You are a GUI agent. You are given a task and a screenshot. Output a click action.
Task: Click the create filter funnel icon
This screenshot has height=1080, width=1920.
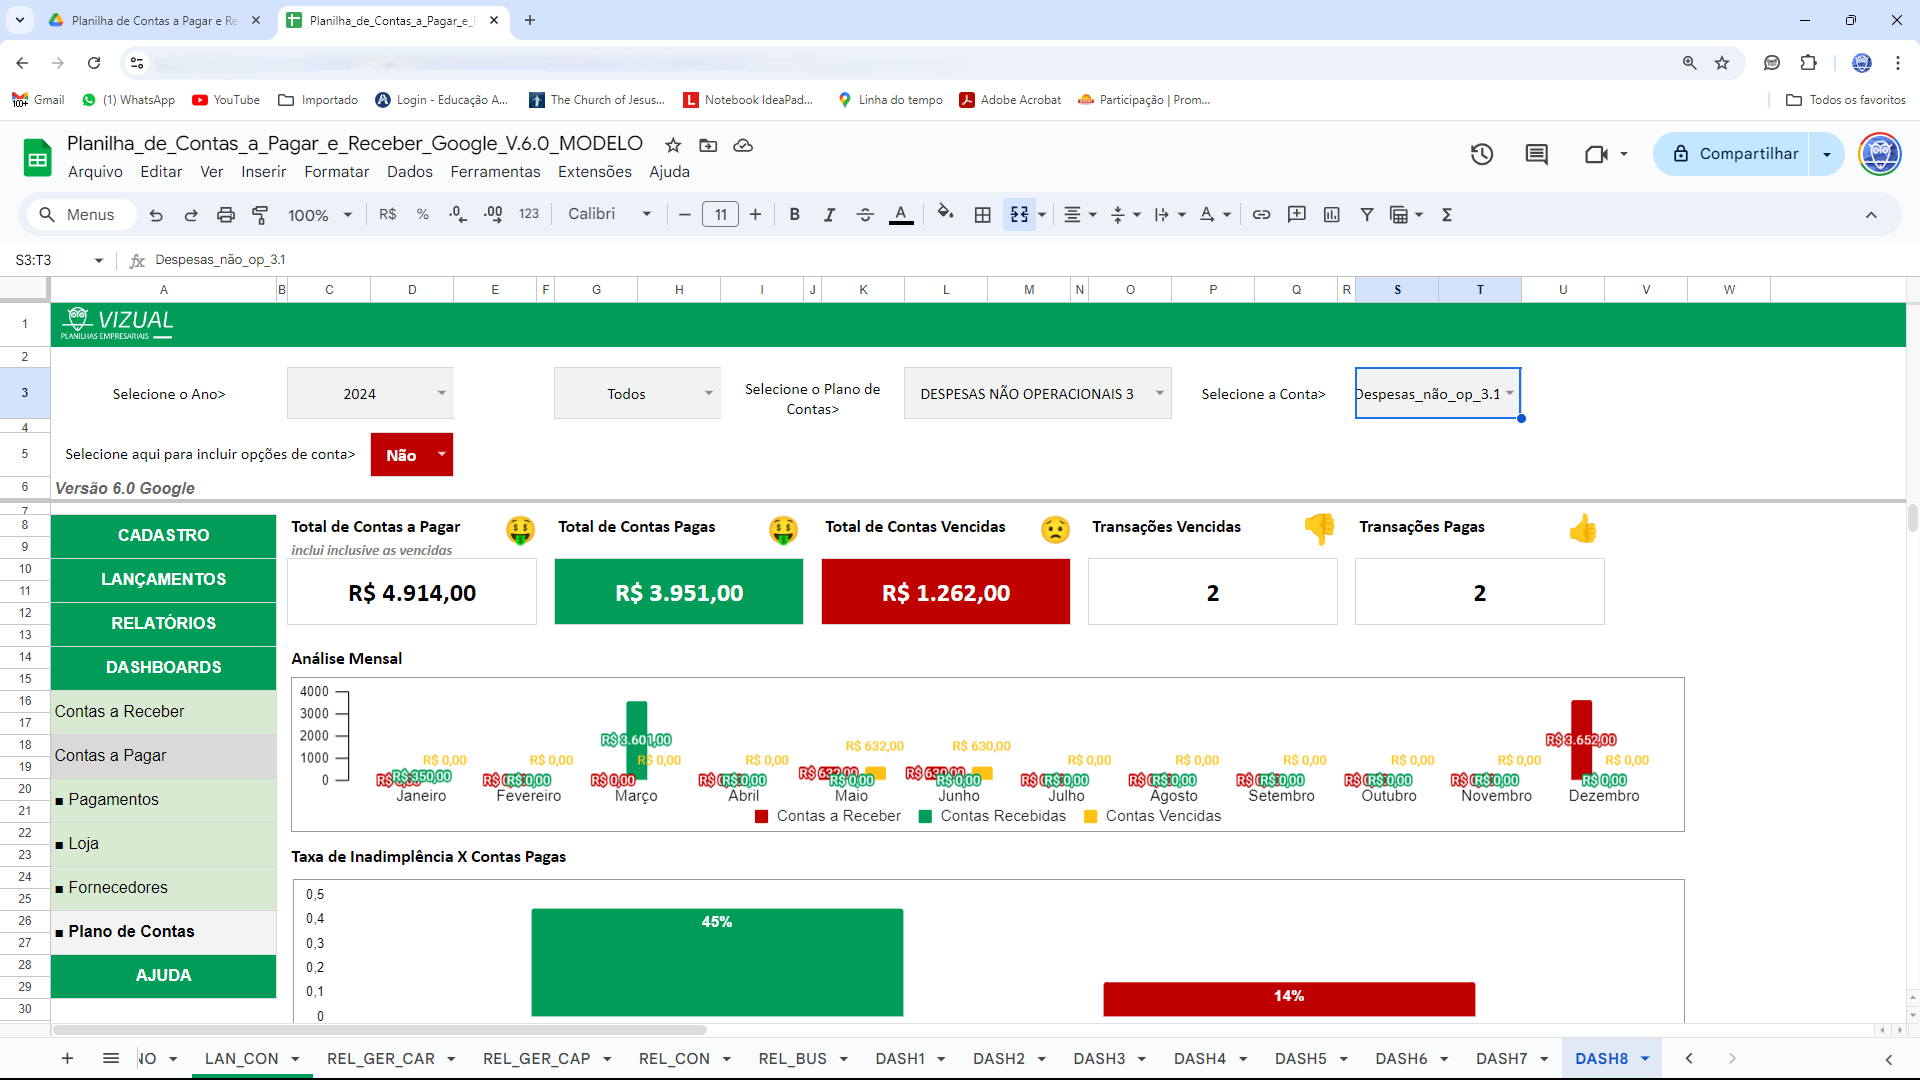coord(1366,214)
